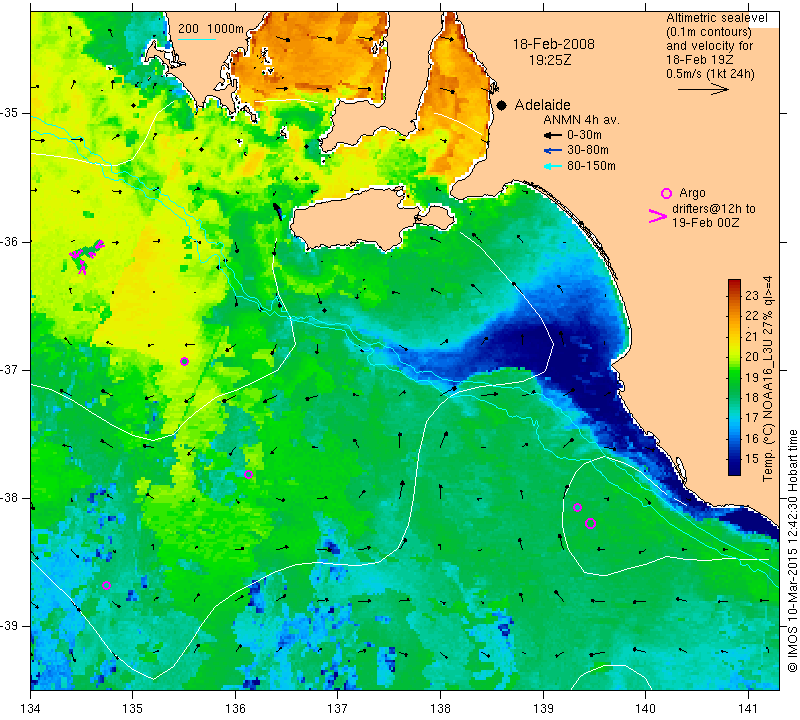Click the 139 longitude axis label
This screenshot has height=720, width=800.
543,708
